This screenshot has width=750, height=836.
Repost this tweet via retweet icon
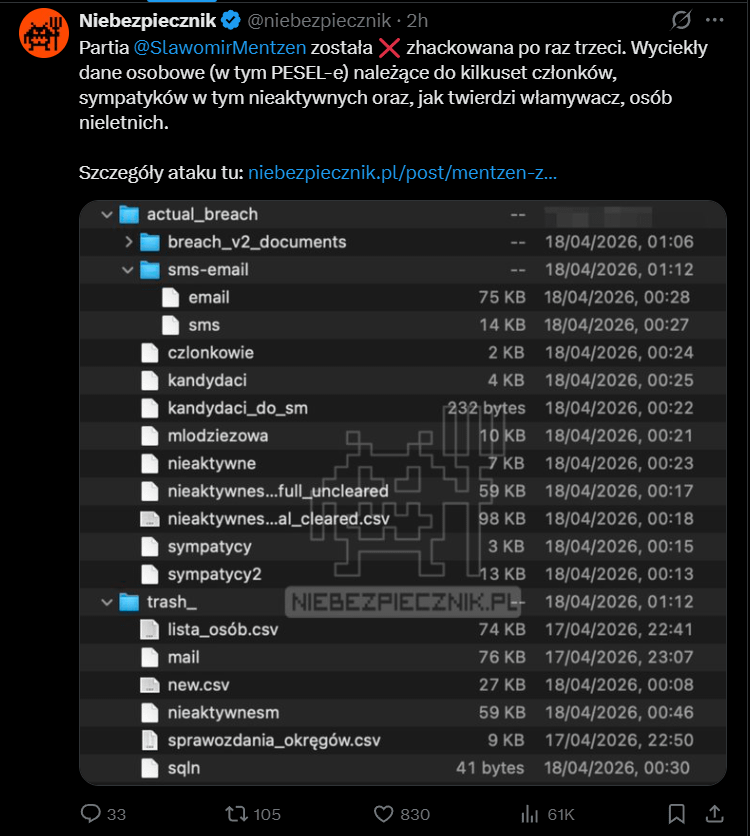(237, 813)
